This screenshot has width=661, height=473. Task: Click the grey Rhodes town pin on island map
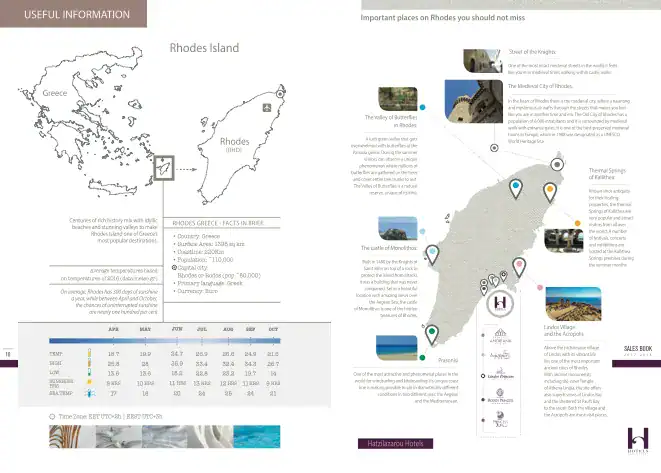click(x=557, y=164)
